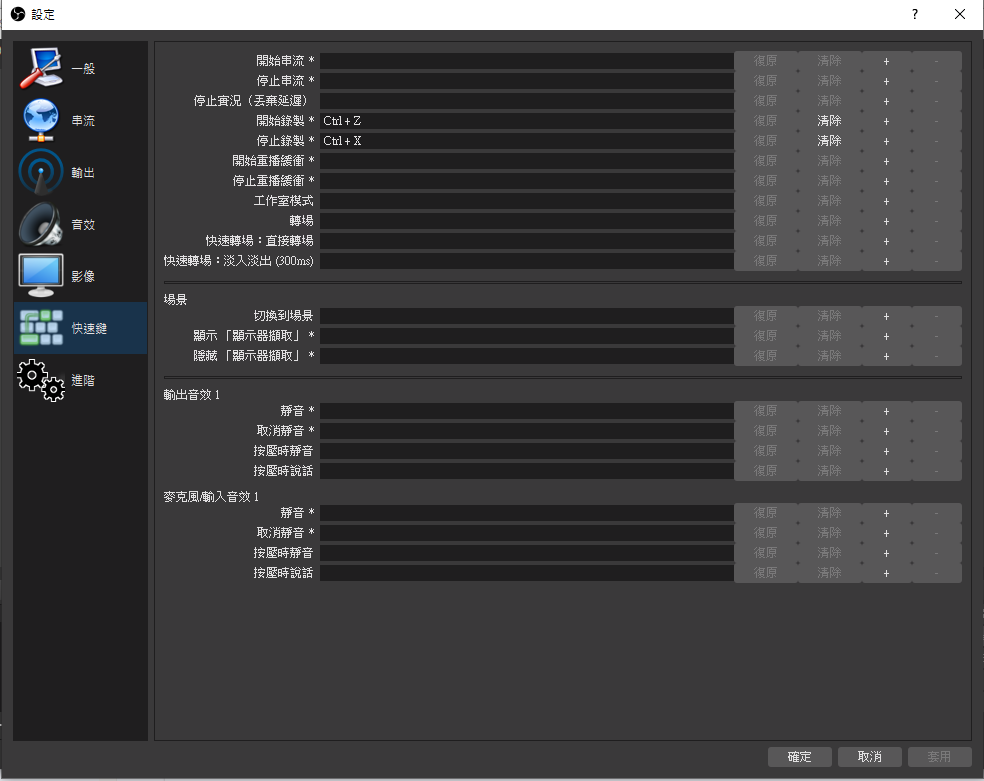This screenshot has height=781, width=984.
Task: Click the 開始錄製 hotkey field showing Ctrl + Z
Action: 527,121
